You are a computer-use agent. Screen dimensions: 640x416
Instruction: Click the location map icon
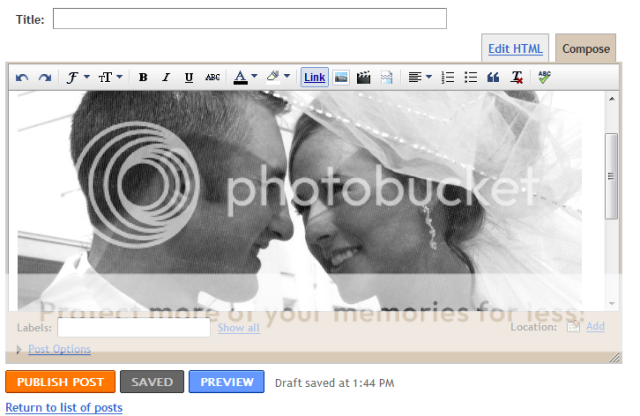tap(573, 327)
